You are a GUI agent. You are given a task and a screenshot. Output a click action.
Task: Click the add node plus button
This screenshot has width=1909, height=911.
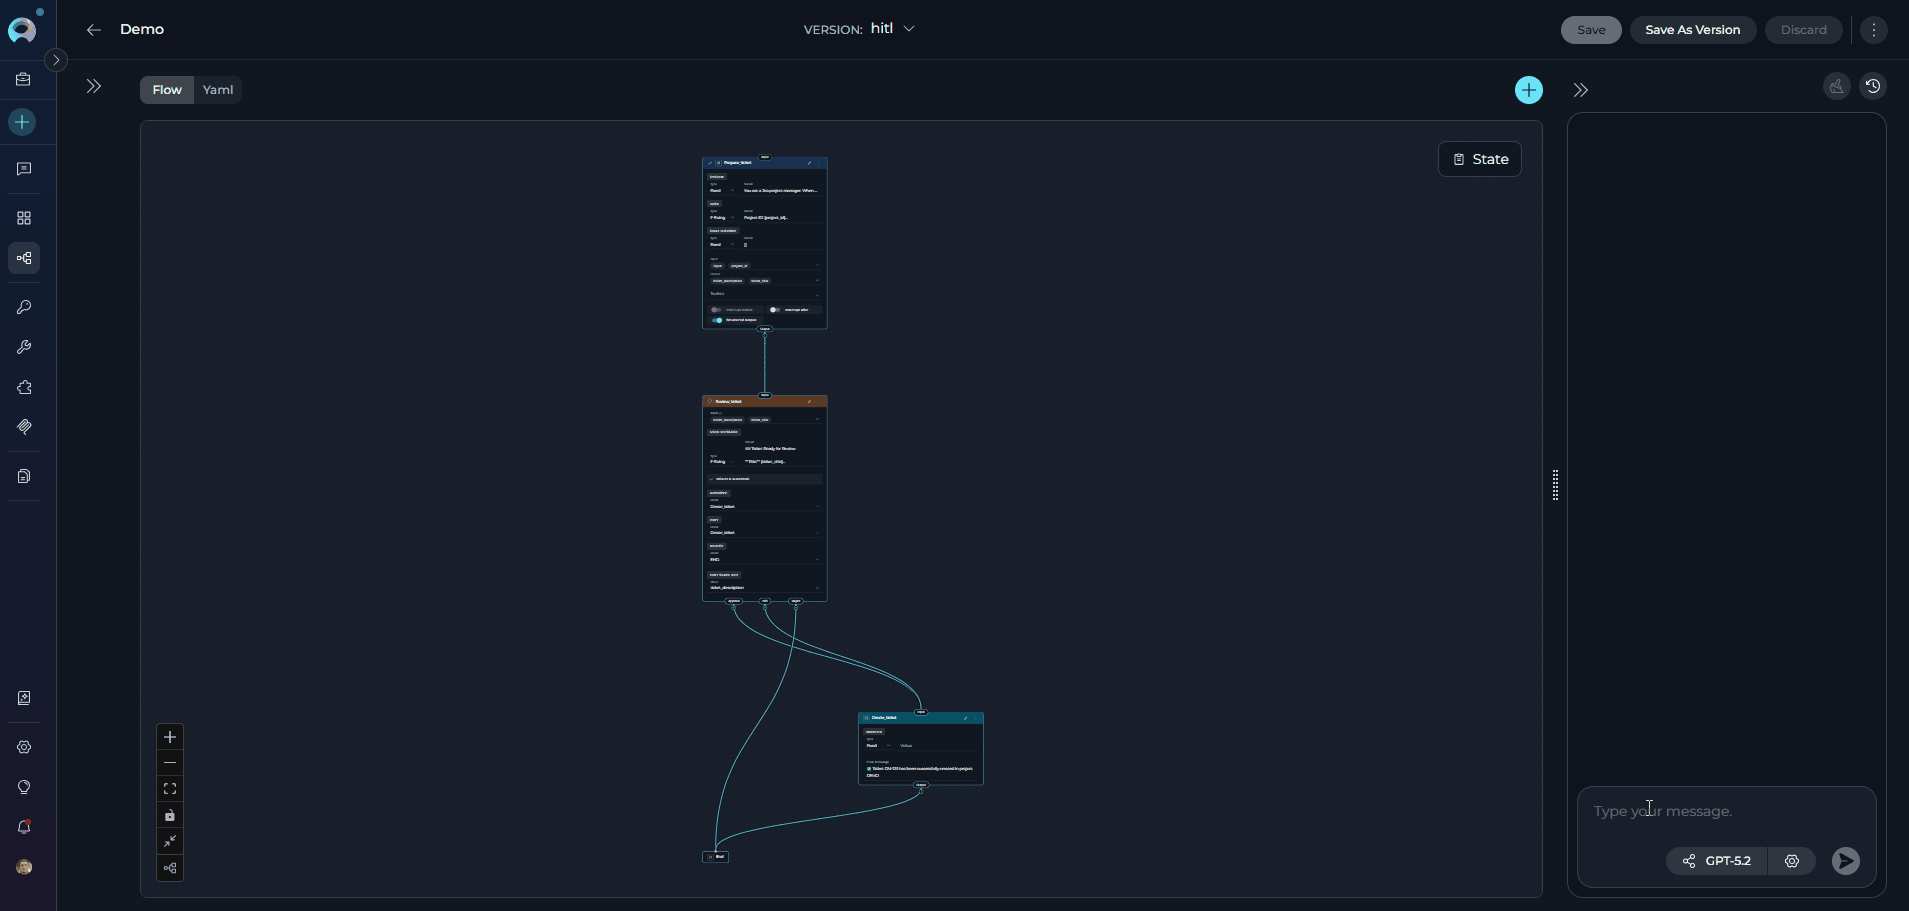click(1528, 90)
